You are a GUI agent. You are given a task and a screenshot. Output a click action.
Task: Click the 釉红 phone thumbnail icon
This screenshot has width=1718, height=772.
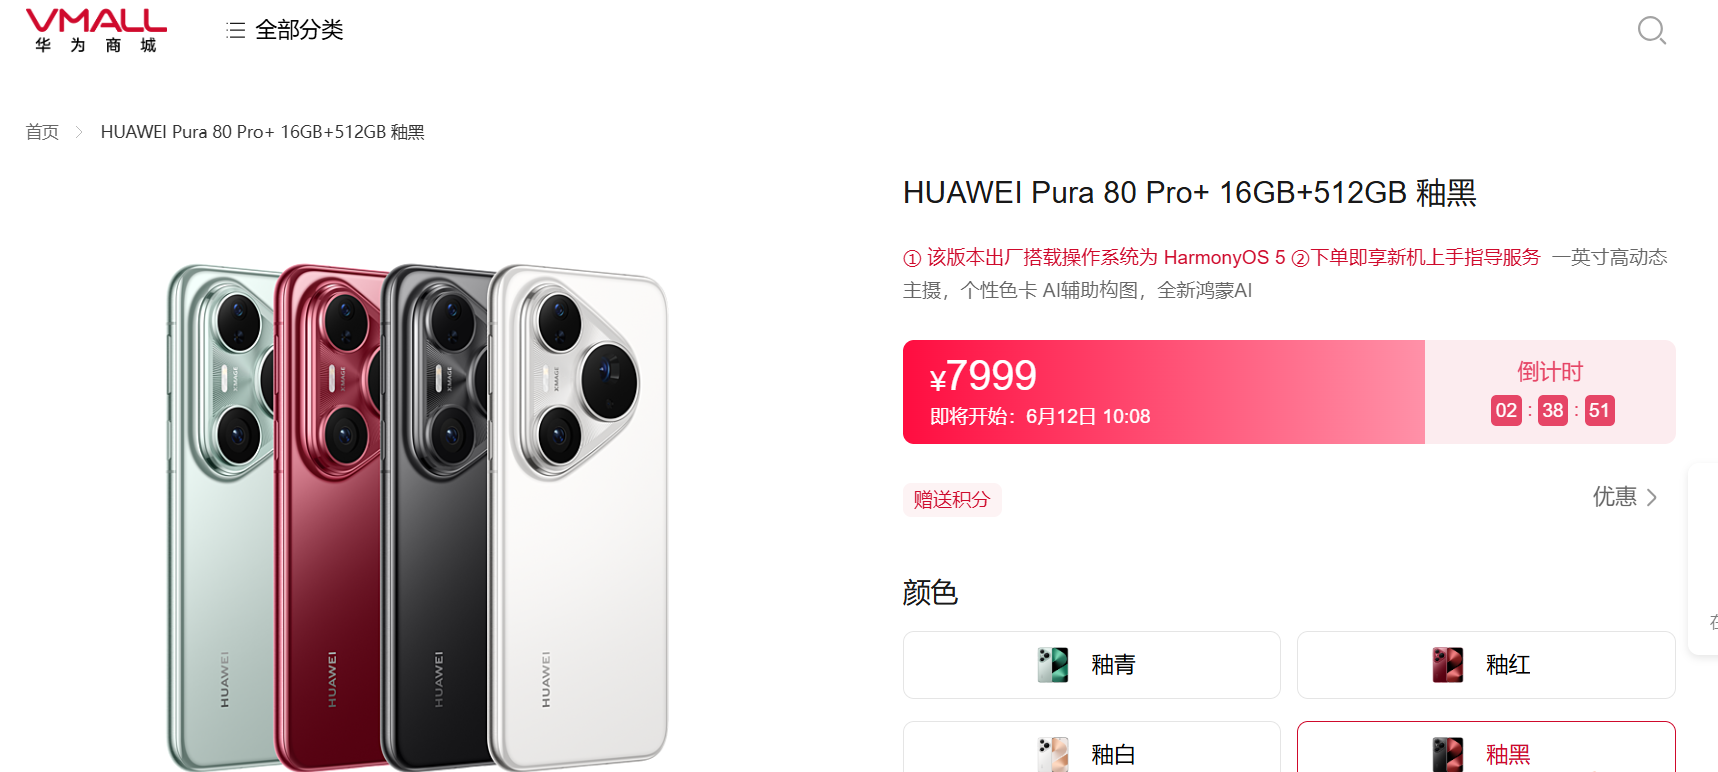tap(1448, 665)
